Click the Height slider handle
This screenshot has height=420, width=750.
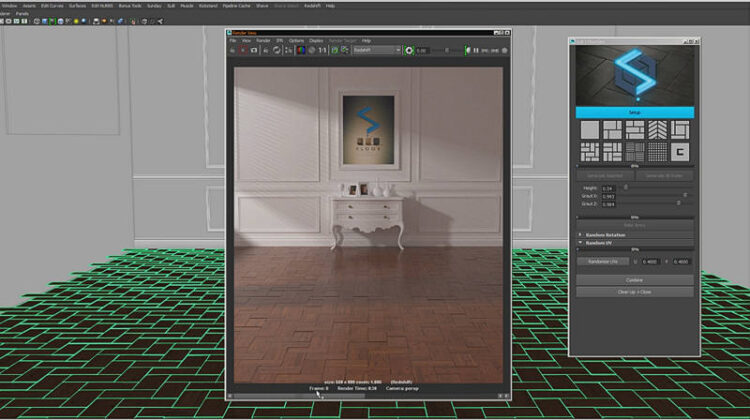click(626, 188)
